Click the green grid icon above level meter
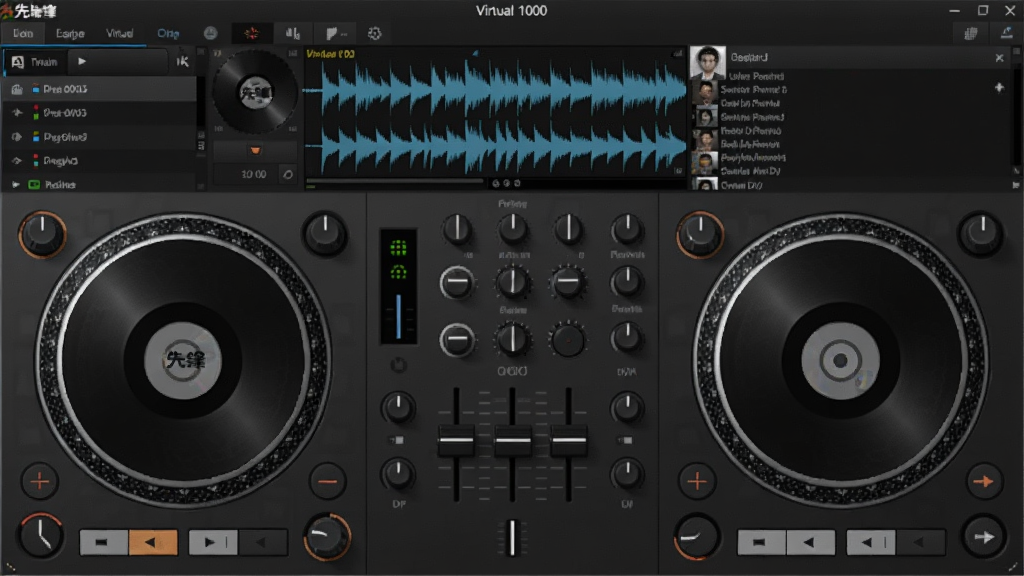 click(398, 248)
